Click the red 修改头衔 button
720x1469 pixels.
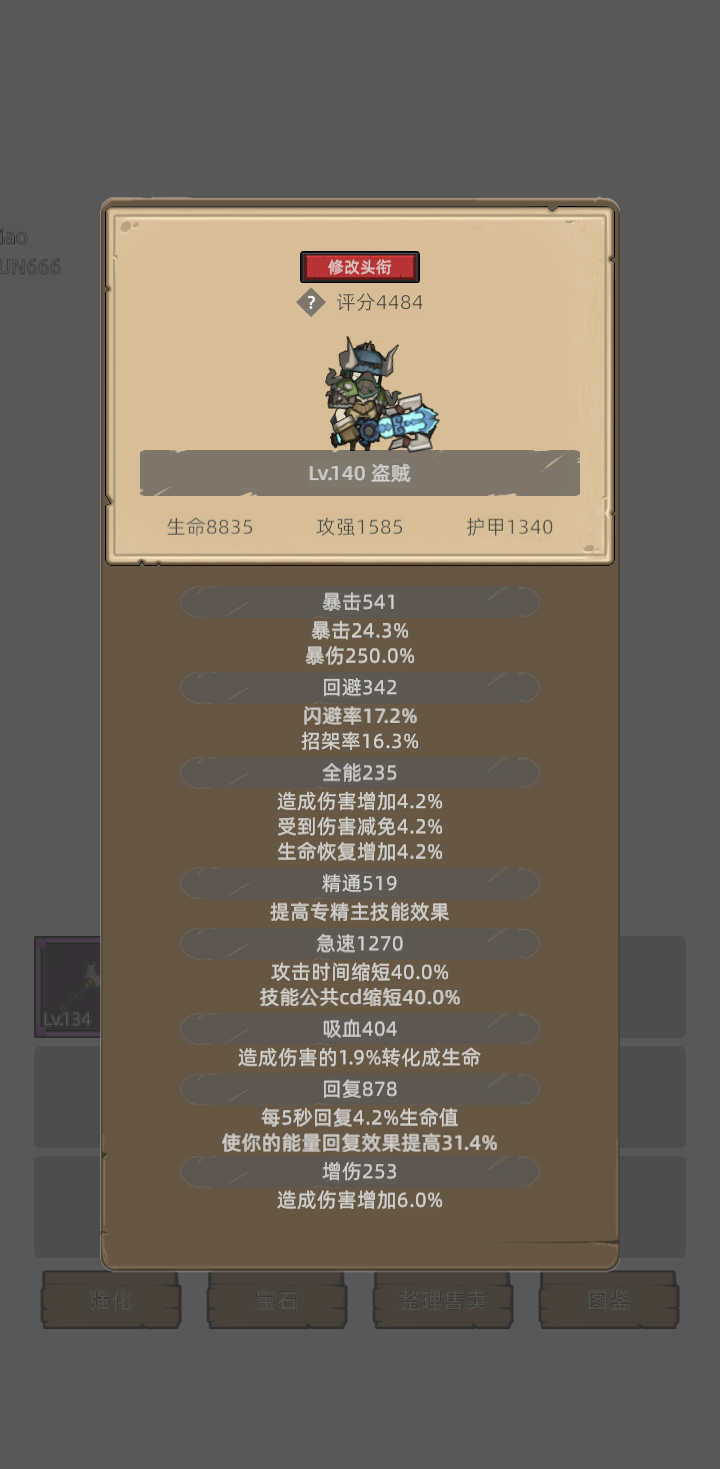[x=360, y=267]
